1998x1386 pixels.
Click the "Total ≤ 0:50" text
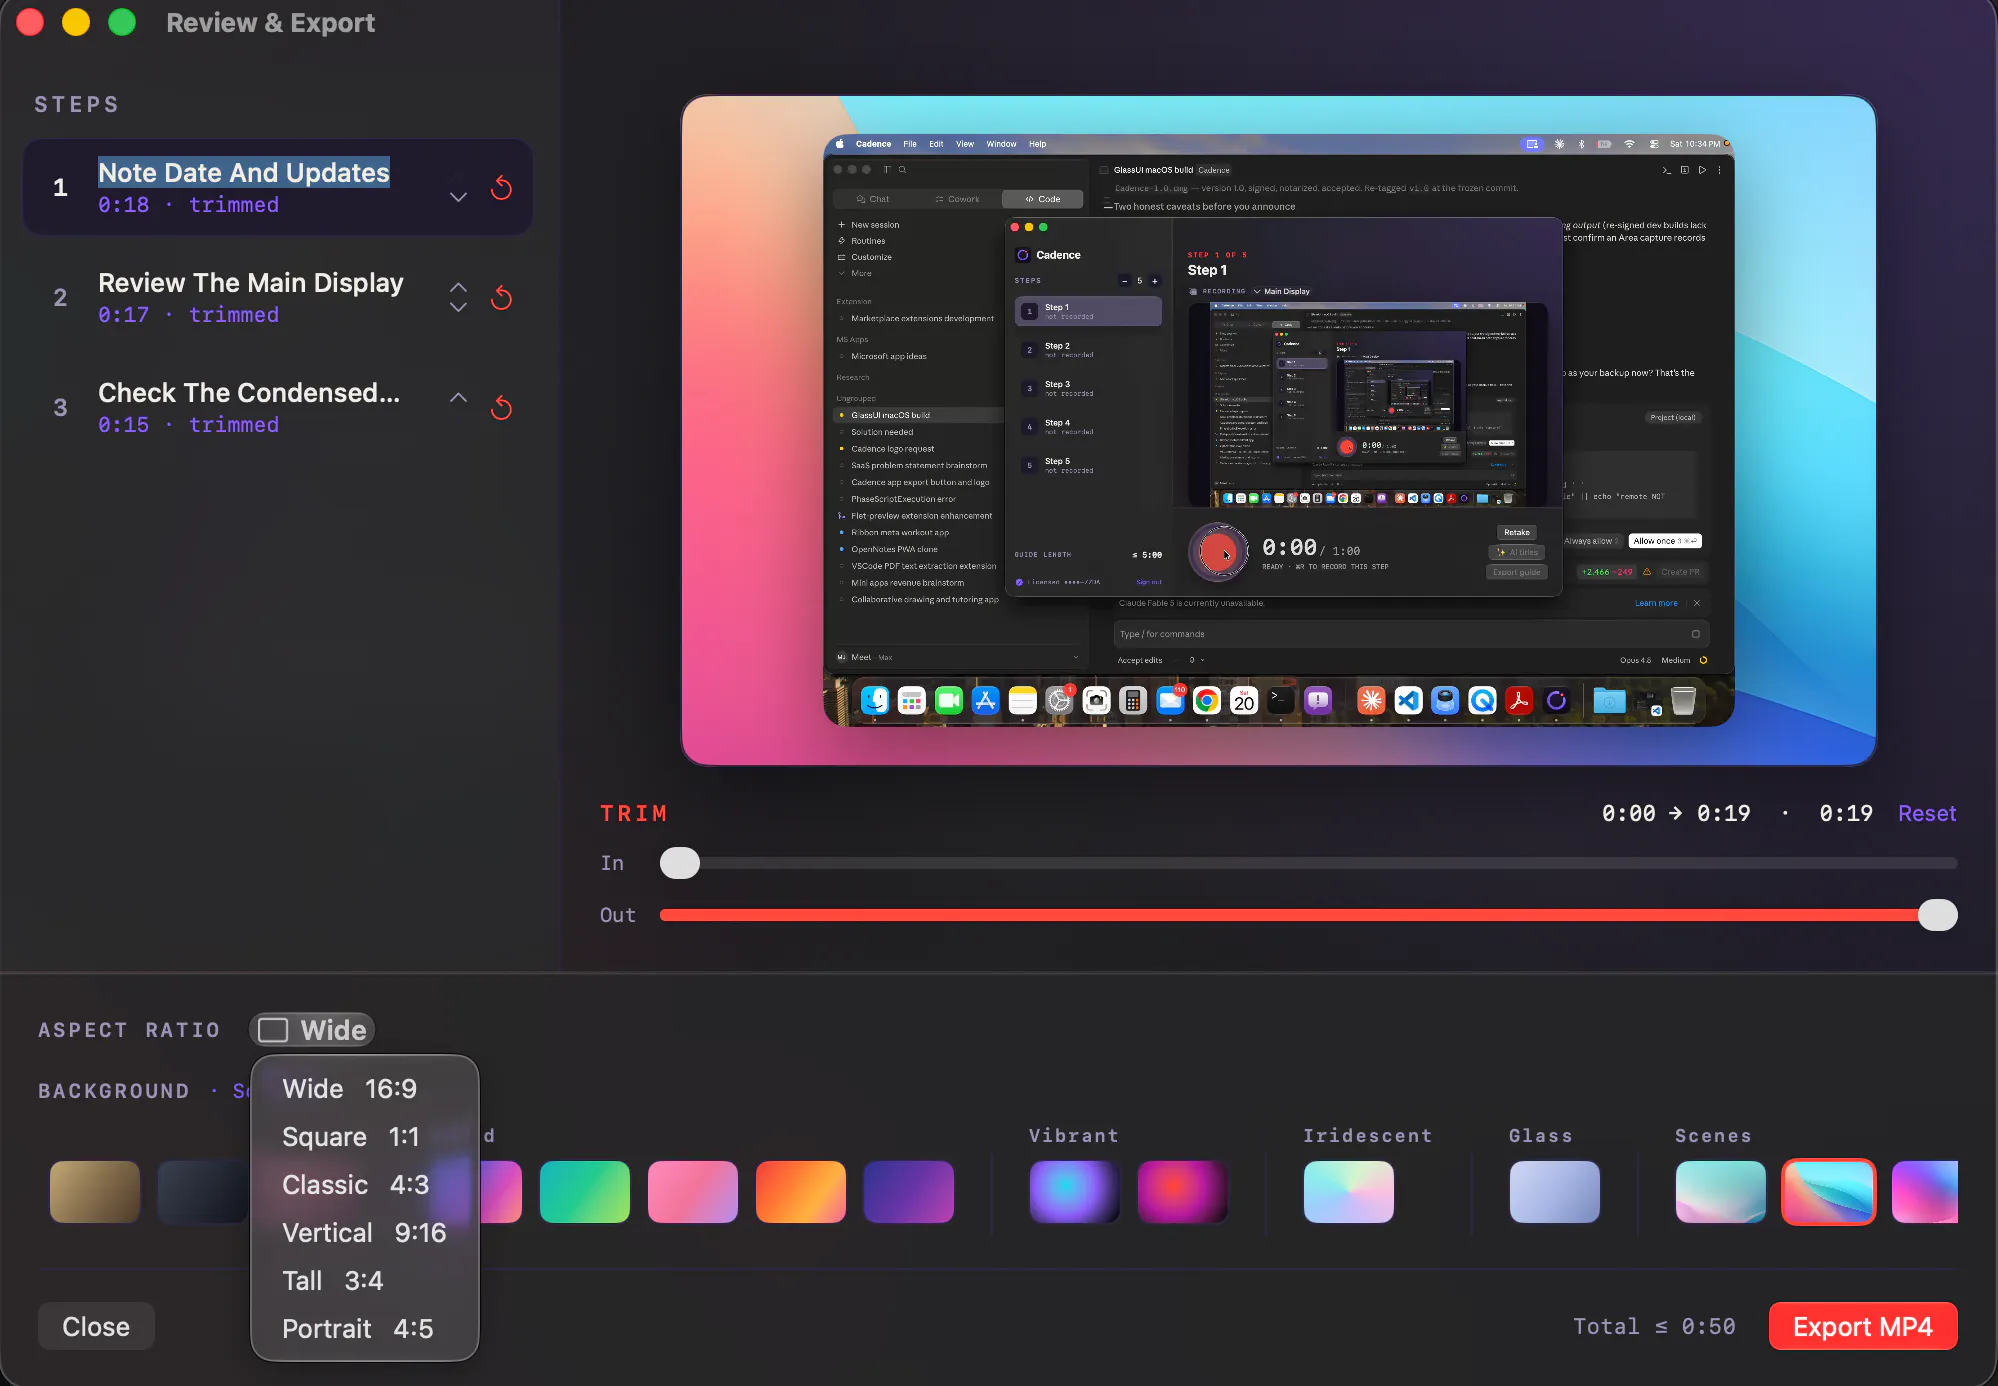(1654, 1327)
